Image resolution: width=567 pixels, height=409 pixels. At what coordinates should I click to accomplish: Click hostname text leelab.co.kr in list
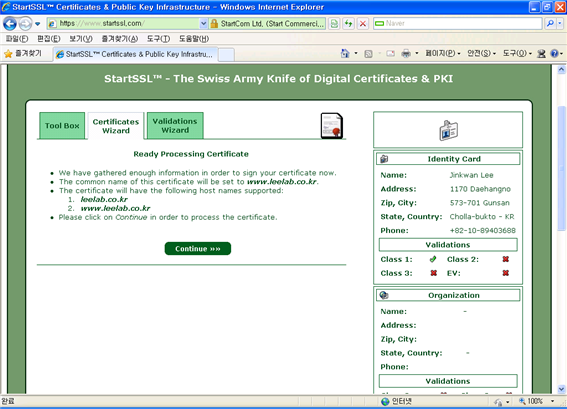click(104, 199)
